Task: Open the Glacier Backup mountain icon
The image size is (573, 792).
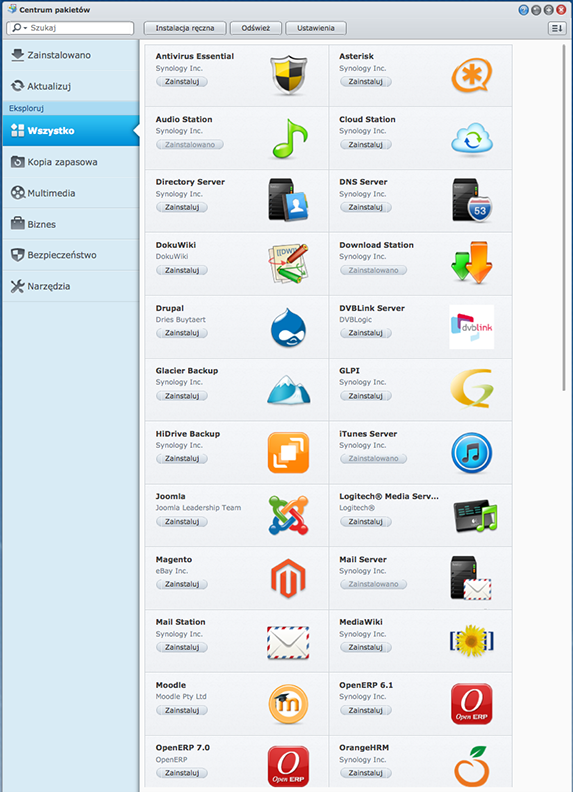Action: click(x=289, y=389)
